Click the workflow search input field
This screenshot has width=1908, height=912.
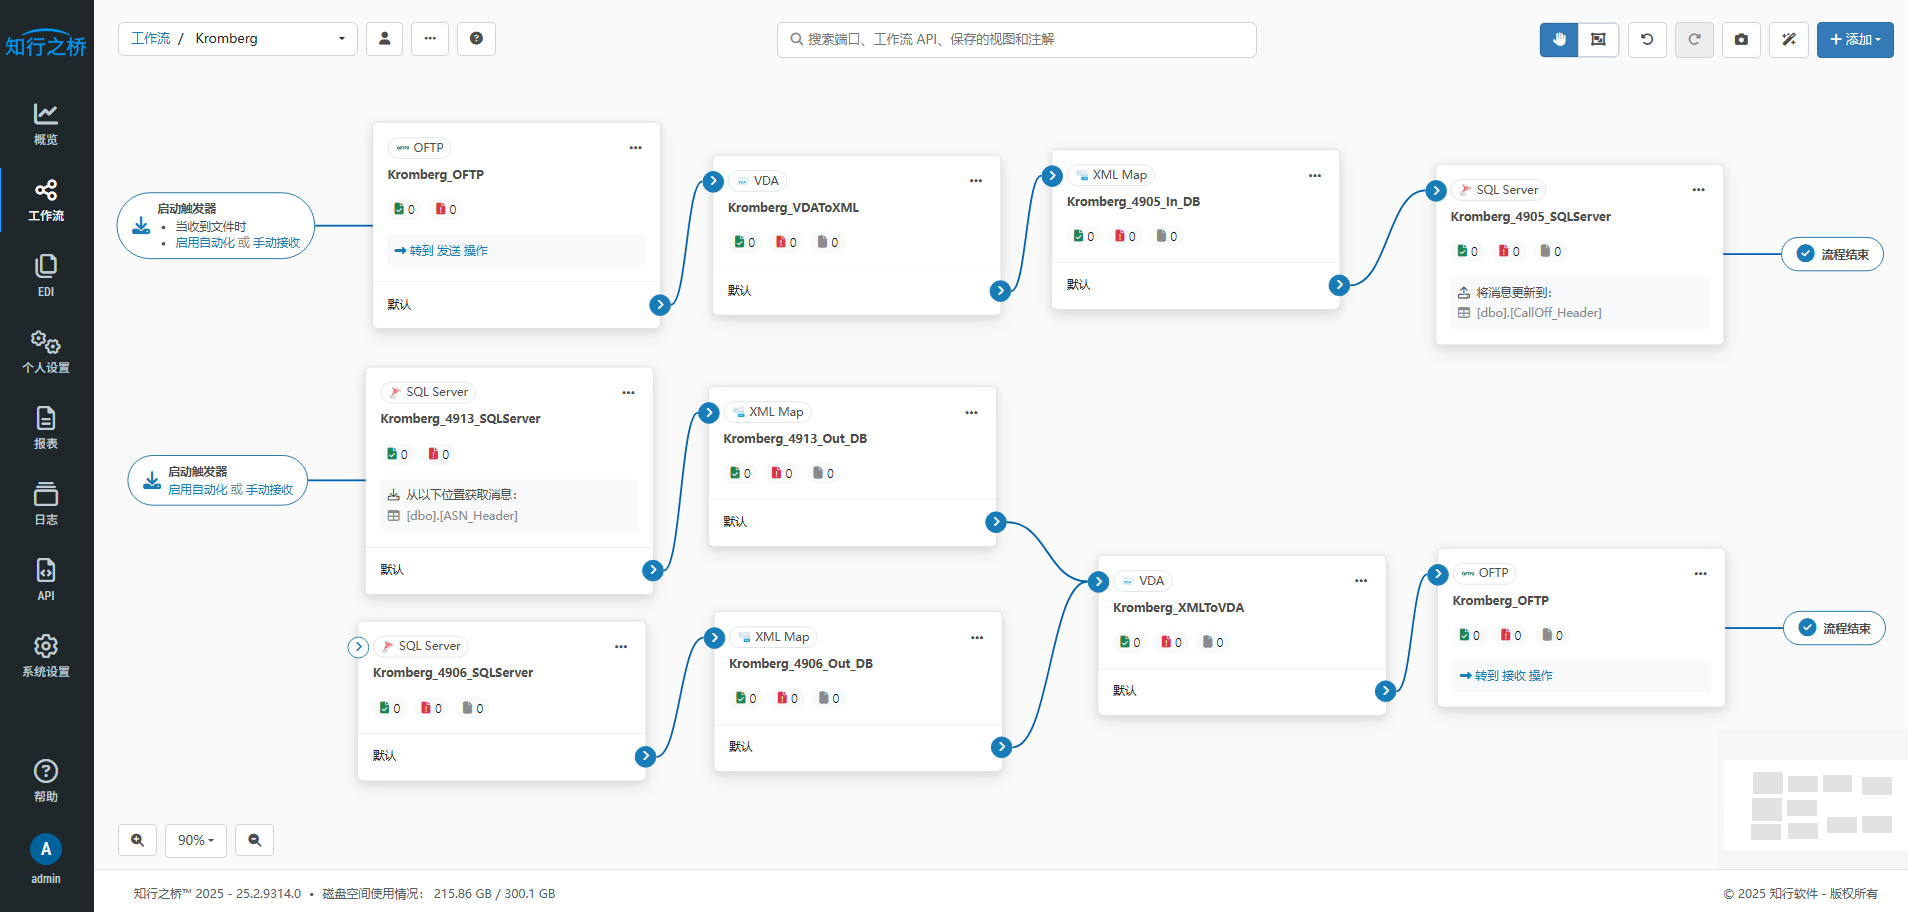pos(1017,40)
